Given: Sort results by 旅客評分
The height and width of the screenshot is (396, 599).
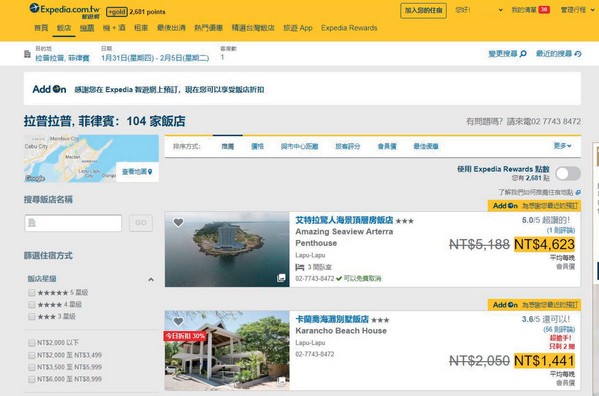Looking at the screenshot, I should coord(348,146).
